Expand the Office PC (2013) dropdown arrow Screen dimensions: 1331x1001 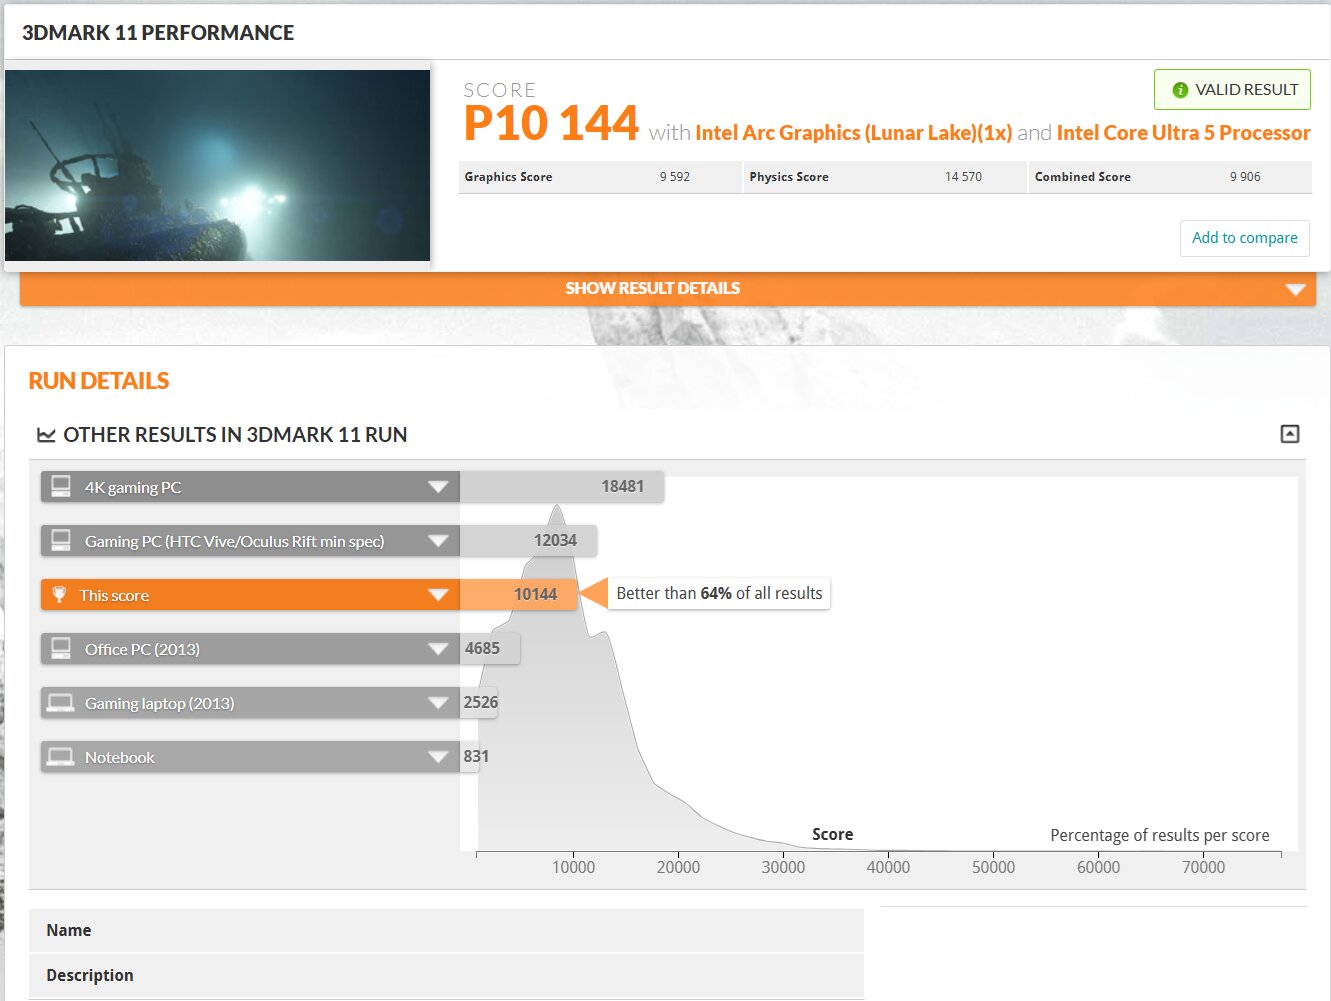coord(437,649)
